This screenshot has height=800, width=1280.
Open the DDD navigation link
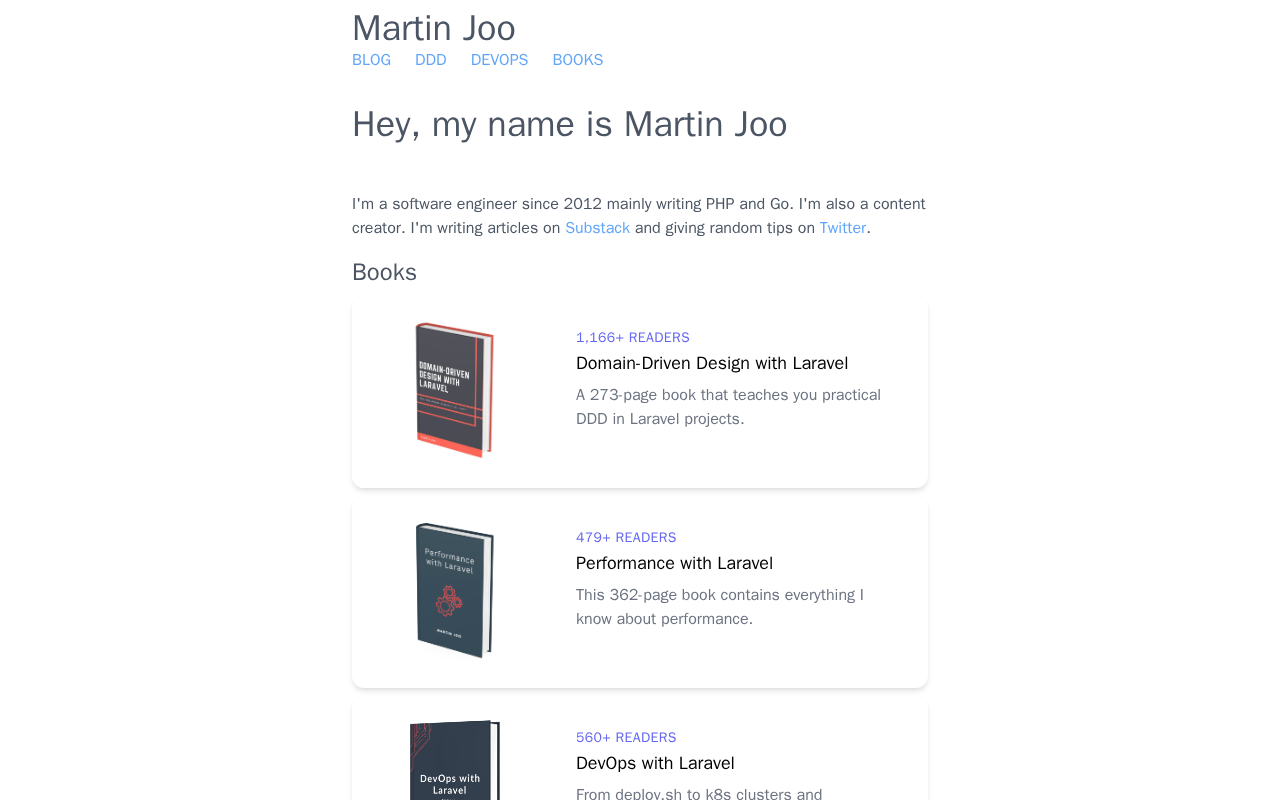(430, 60)
